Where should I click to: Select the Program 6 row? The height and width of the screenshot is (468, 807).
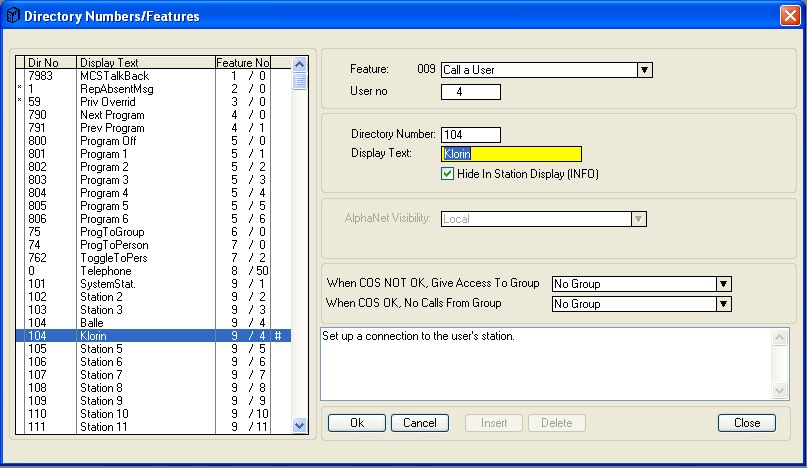[x=153, y=219]
